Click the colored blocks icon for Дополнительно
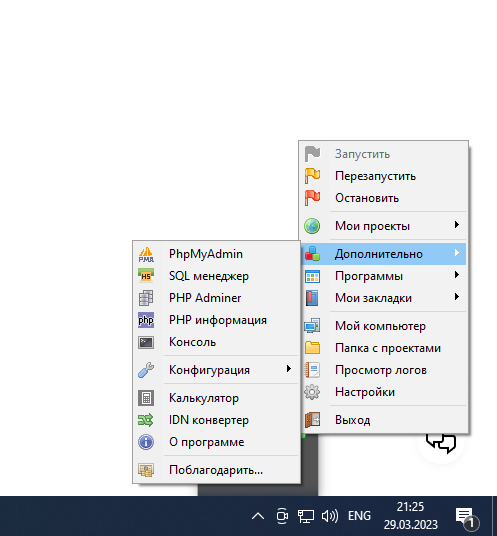The height and width of the screenshot is (536, 497). [x=312, y=254]
